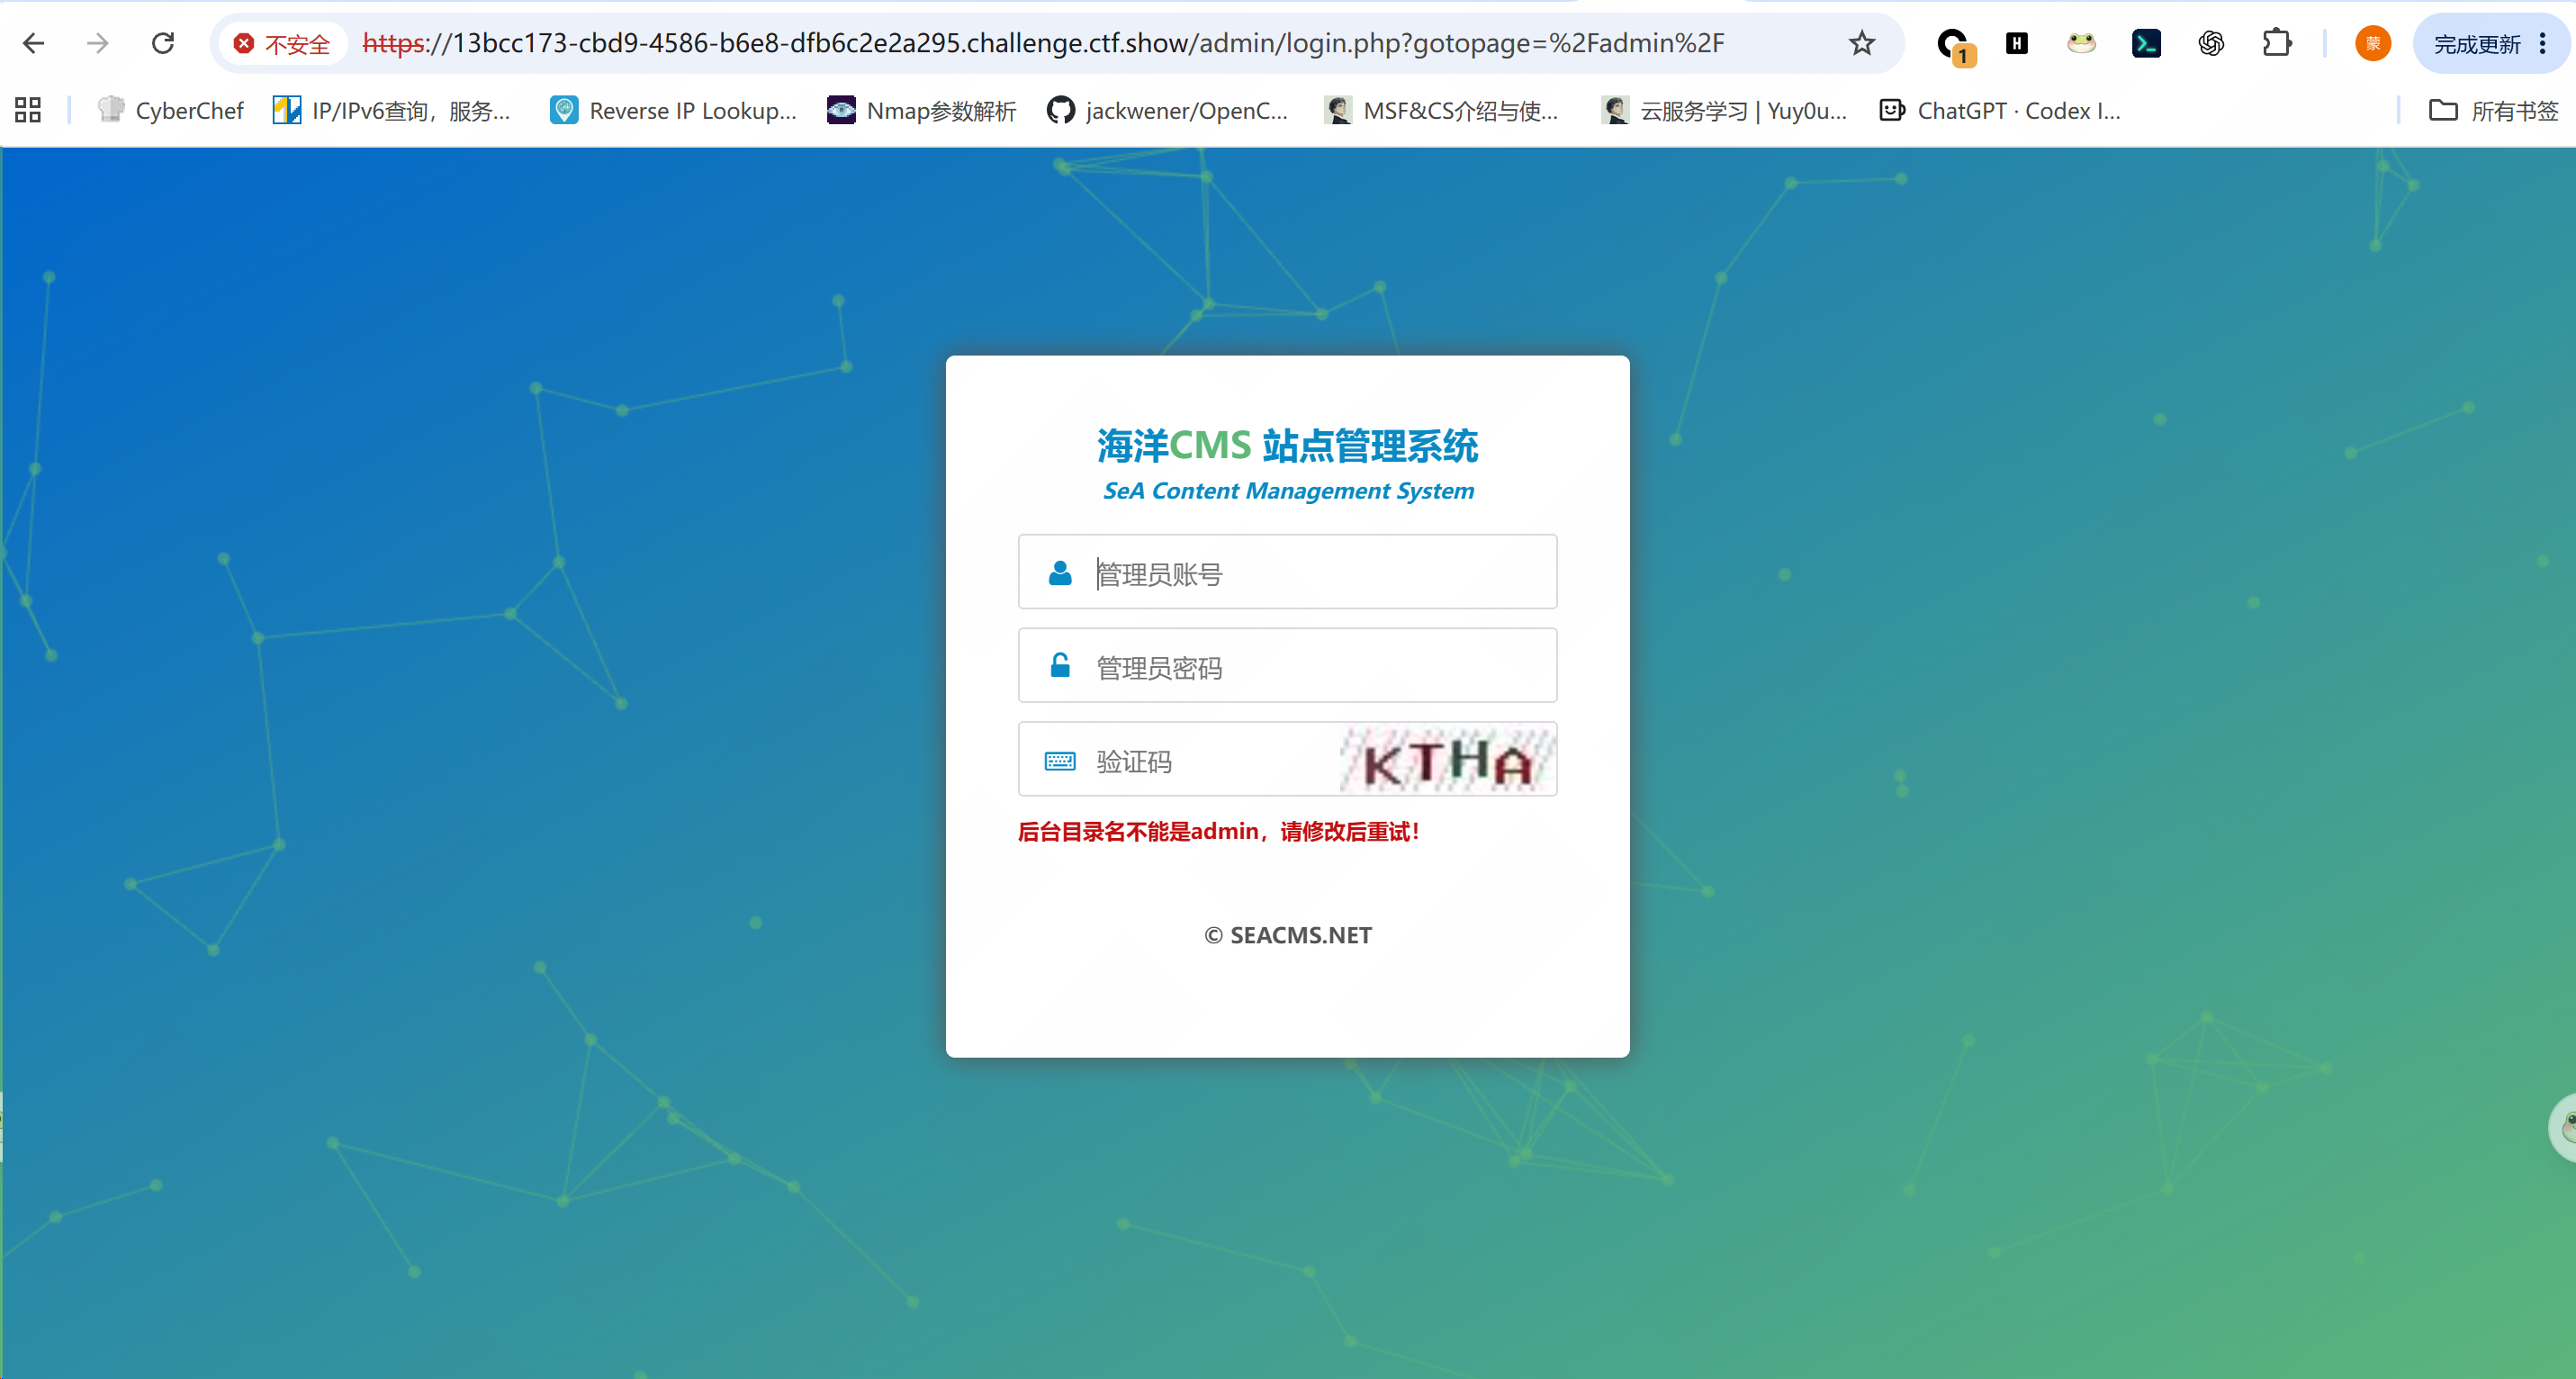Open the 所有书签 all bookmarks folder
The image size is (2576, 1379).
(2494, 110)
